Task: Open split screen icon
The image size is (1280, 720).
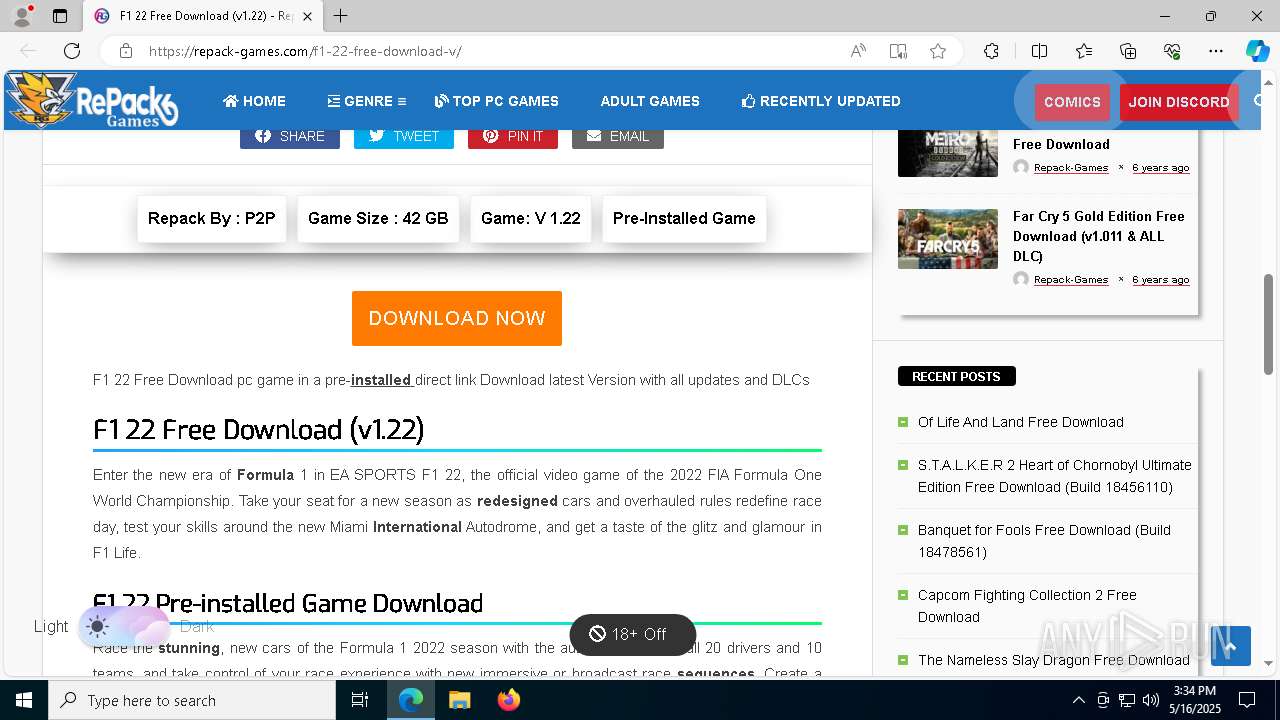Action: (x=1039, y=51)
